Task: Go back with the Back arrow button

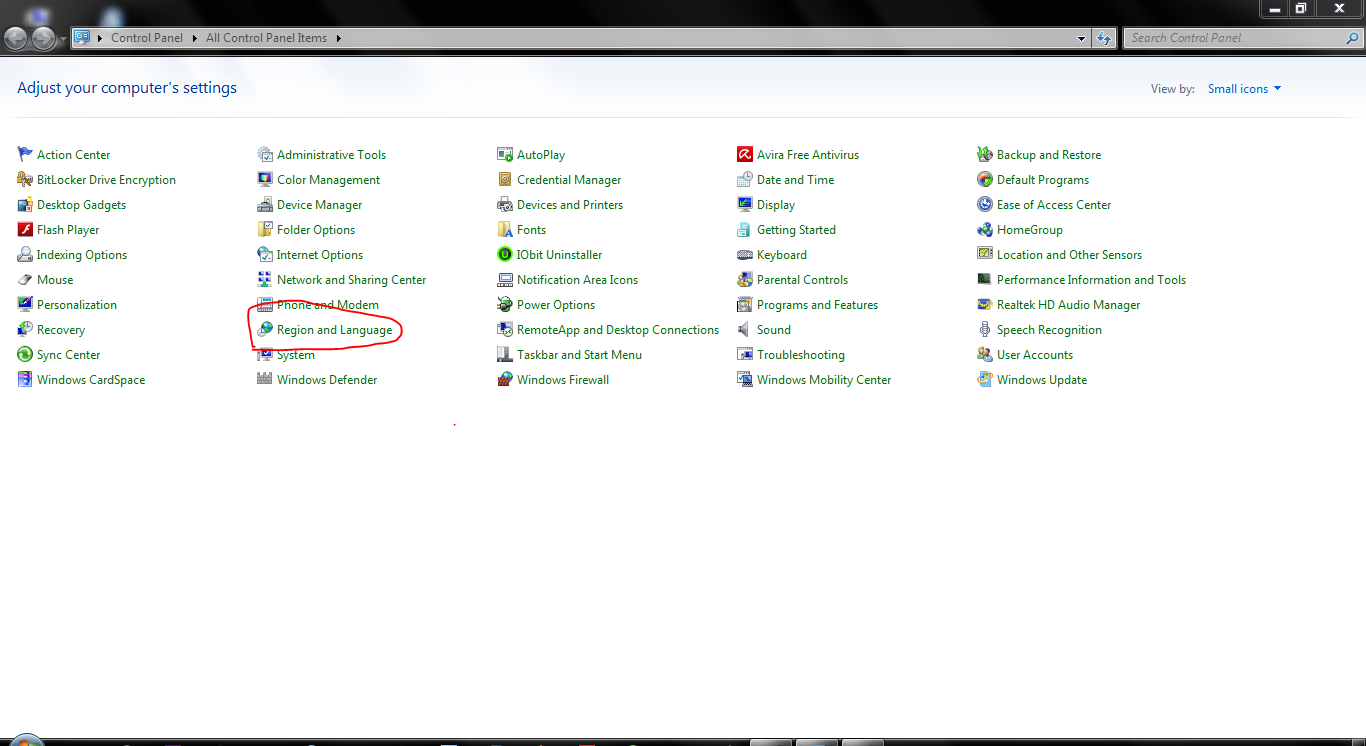Action: tap(16, 38)
